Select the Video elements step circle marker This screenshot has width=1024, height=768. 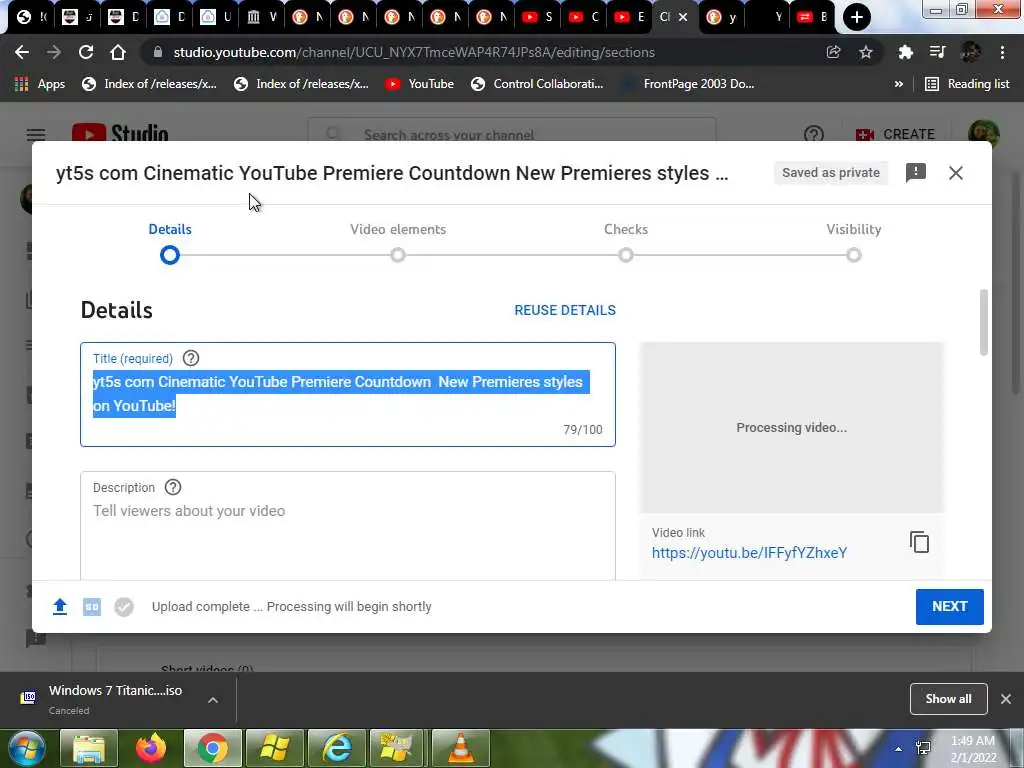click(x=398, y=255)
